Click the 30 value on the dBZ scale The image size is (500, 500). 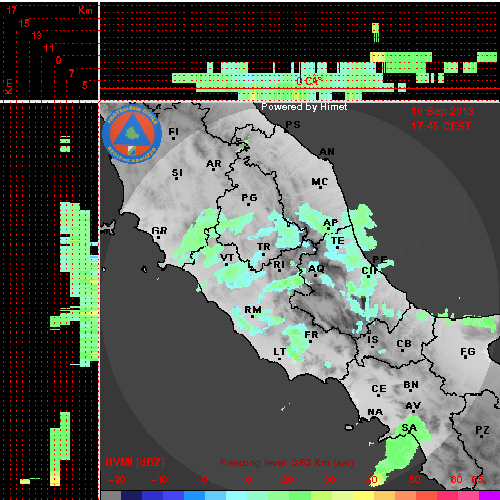329,480
